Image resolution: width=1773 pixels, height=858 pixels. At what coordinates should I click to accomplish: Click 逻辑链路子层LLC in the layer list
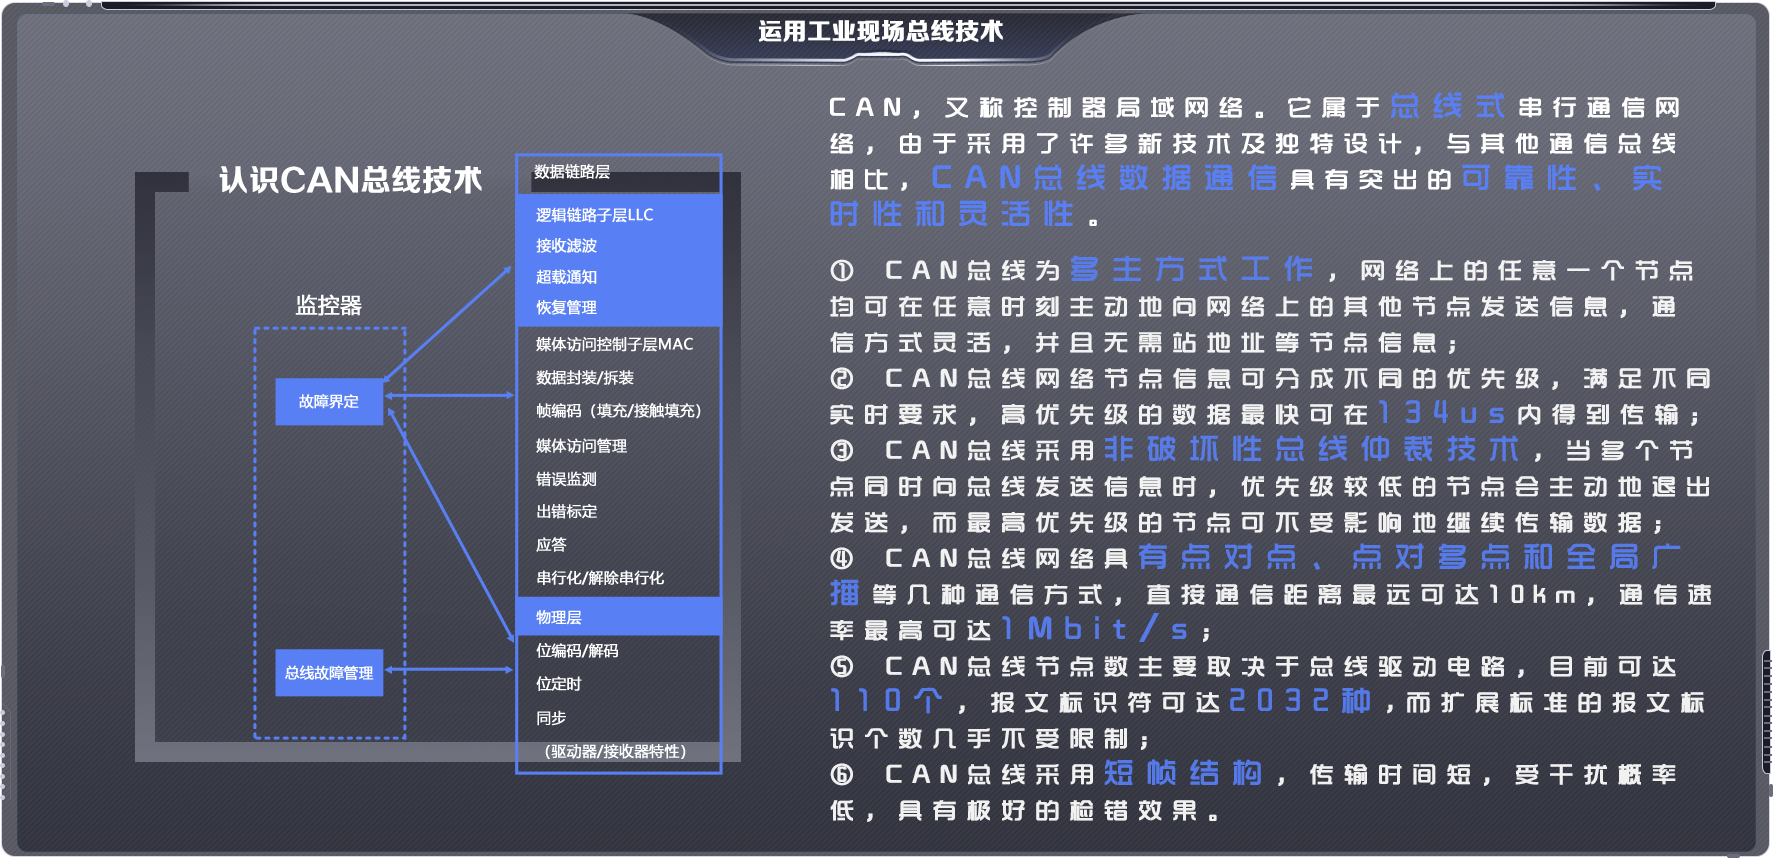point(594,214)
